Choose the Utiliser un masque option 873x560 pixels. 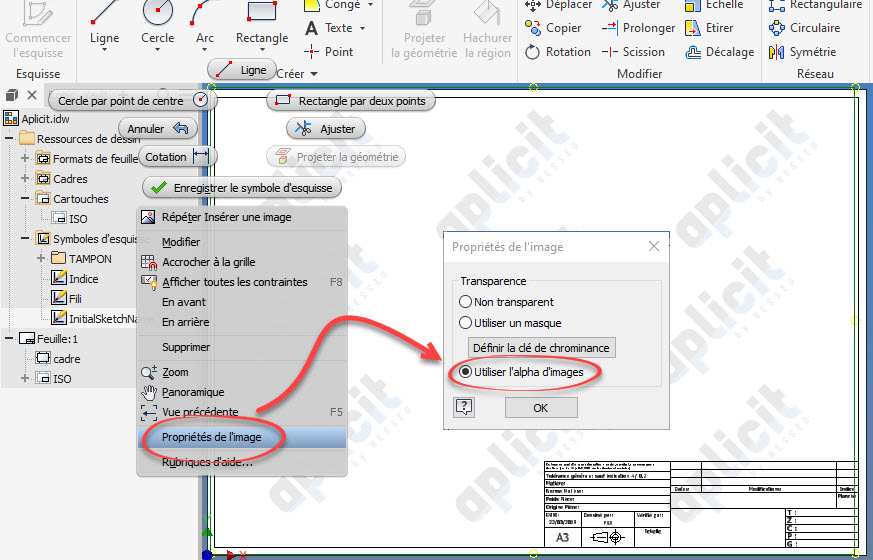tap(465, 323)
